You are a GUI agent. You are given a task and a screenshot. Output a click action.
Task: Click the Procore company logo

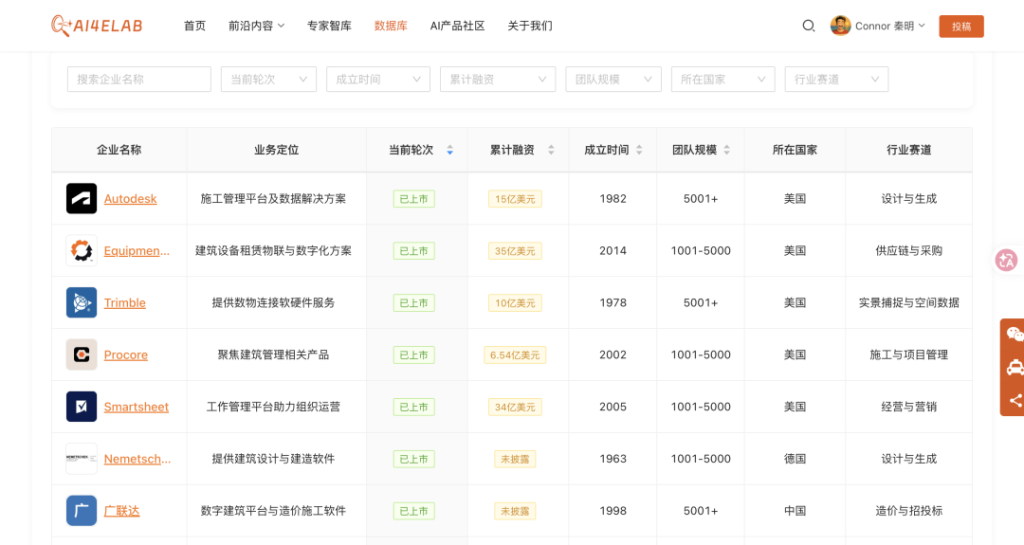(82, 354)
